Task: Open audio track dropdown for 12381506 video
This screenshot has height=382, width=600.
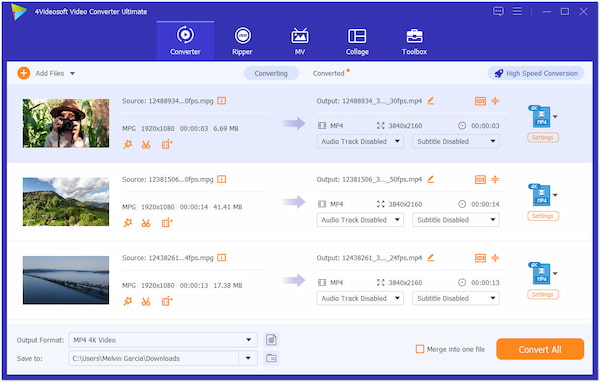Action: pyautogui.click(x=360, y=220)
